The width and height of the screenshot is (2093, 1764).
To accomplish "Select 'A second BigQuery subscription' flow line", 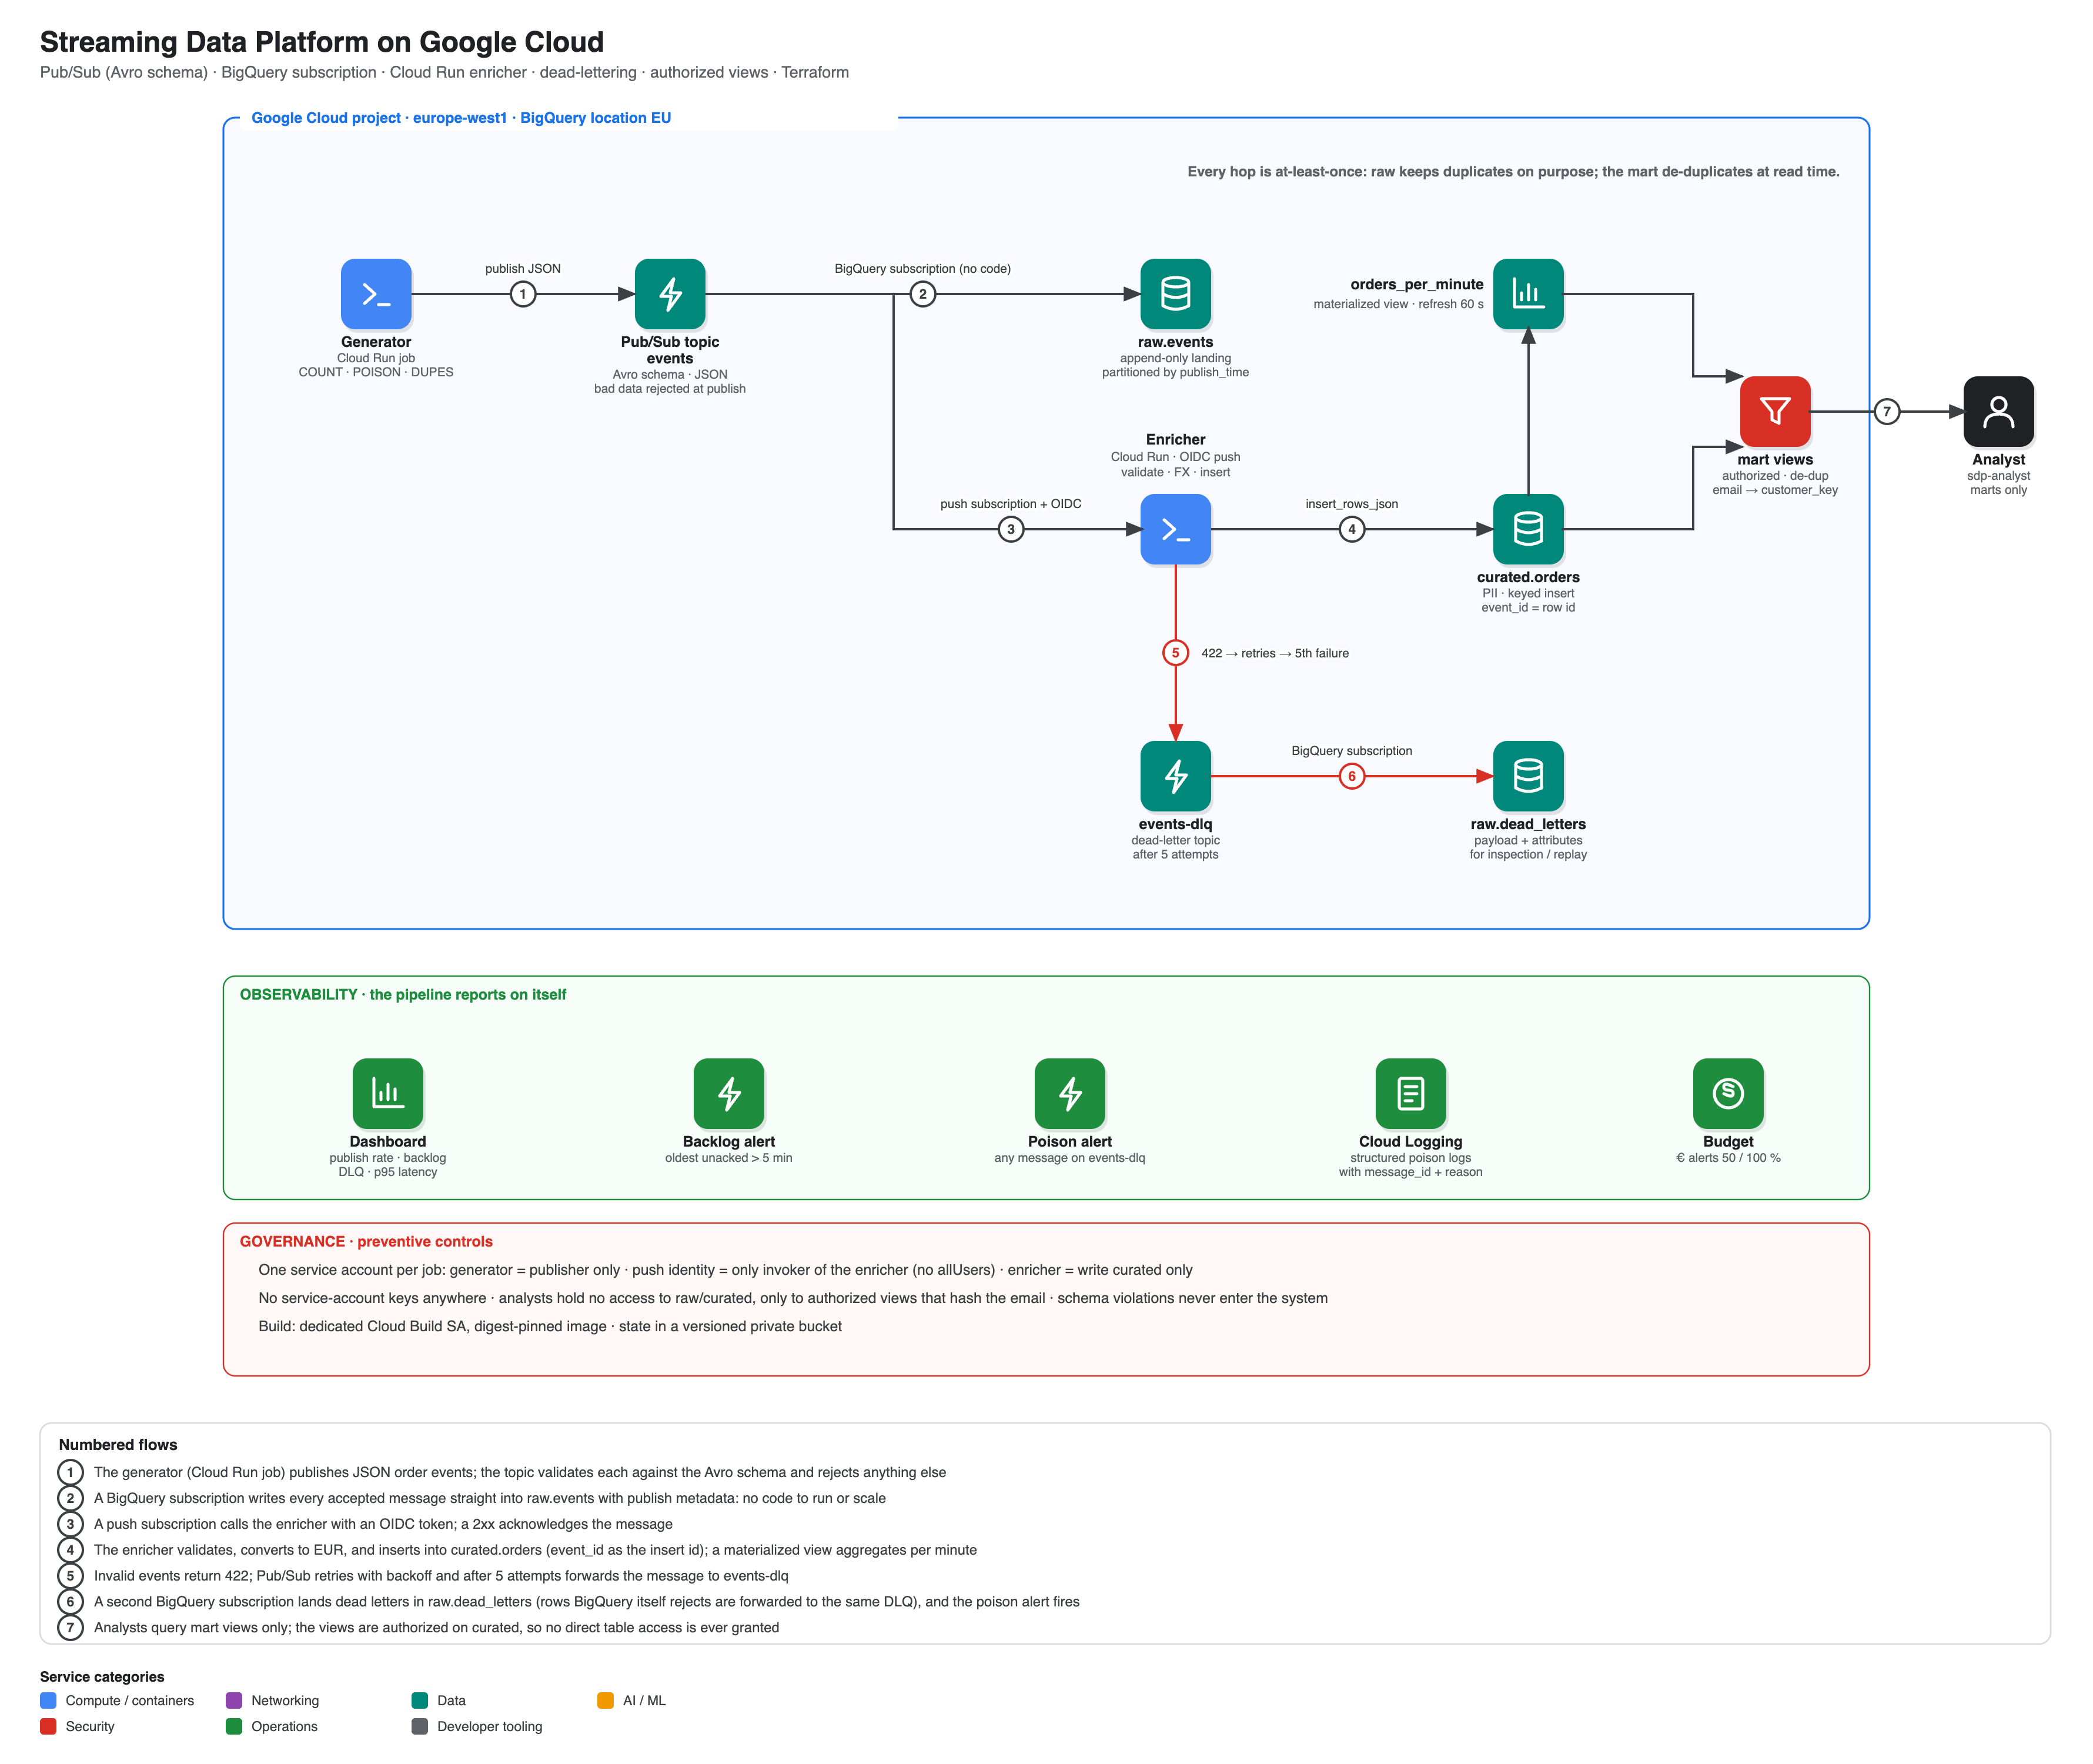I will pyautogui.click(x=587, y=1602).
